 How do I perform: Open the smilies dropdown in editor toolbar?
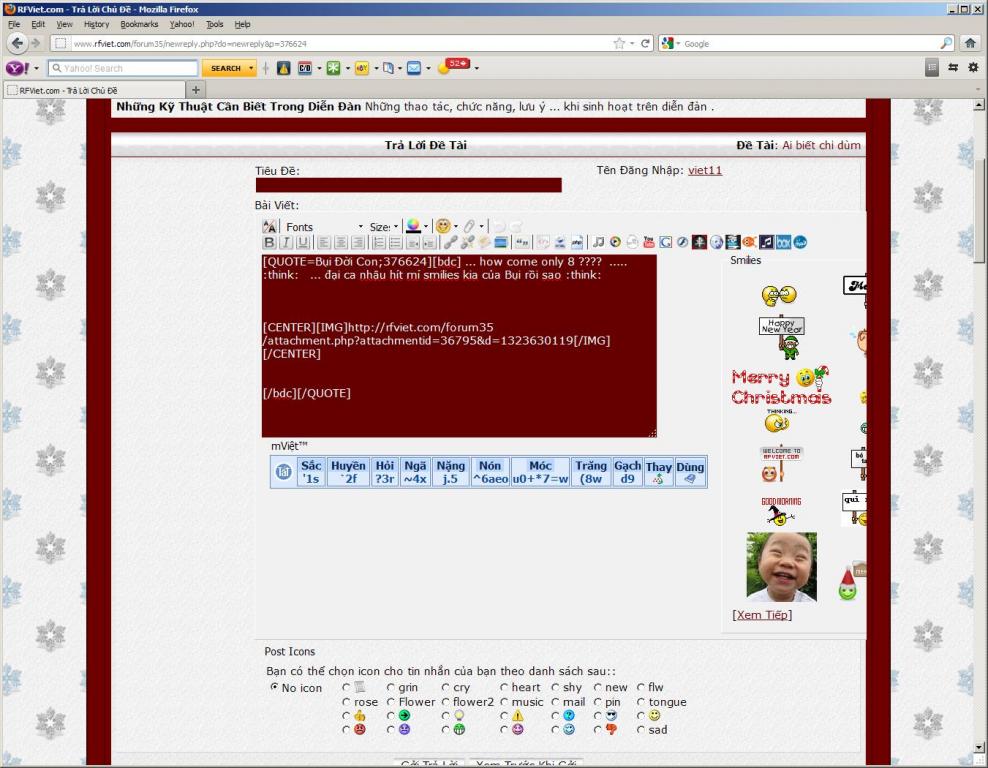(x=446, y=227)
